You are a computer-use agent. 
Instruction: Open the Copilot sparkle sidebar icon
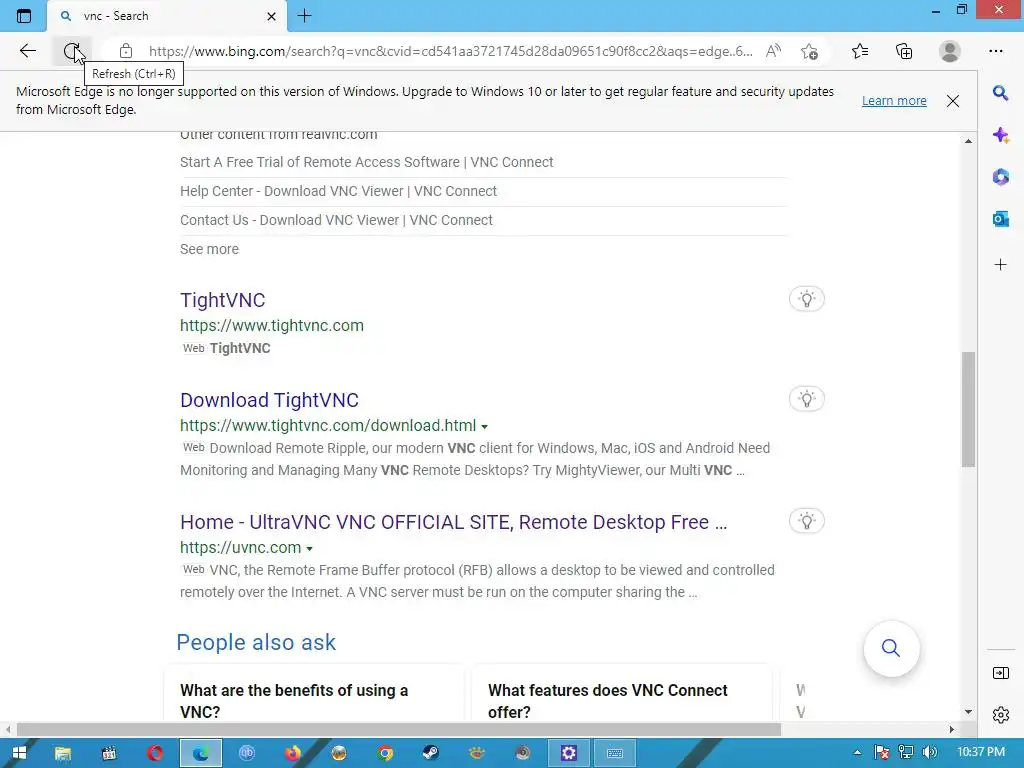pyautogui.click(x=1000, y=135)
